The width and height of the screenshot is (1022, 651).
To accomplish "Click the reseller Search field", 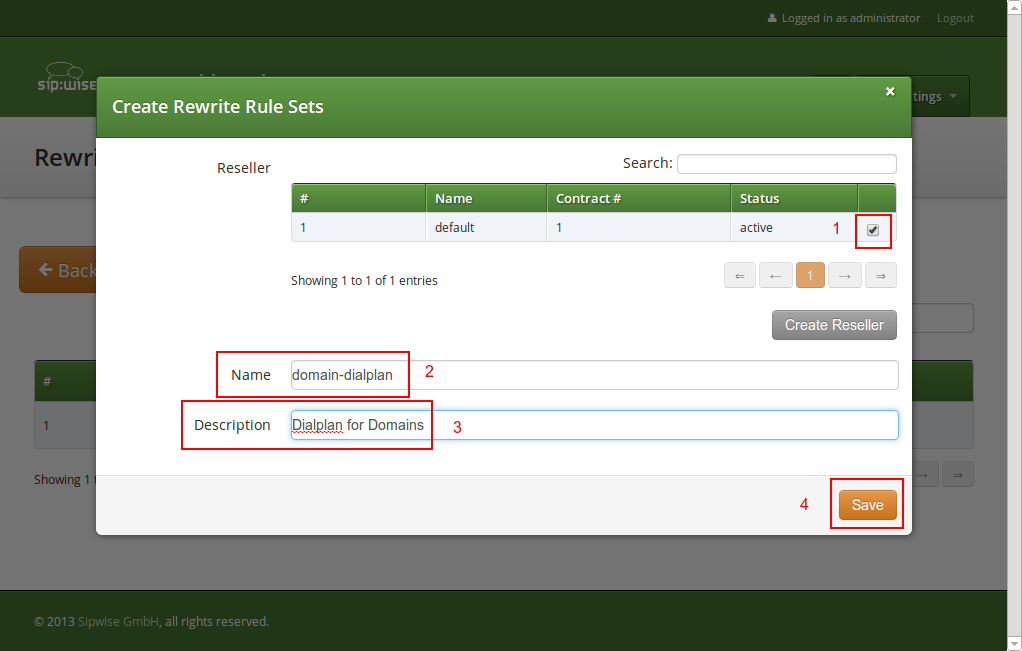I will (787, 163).
